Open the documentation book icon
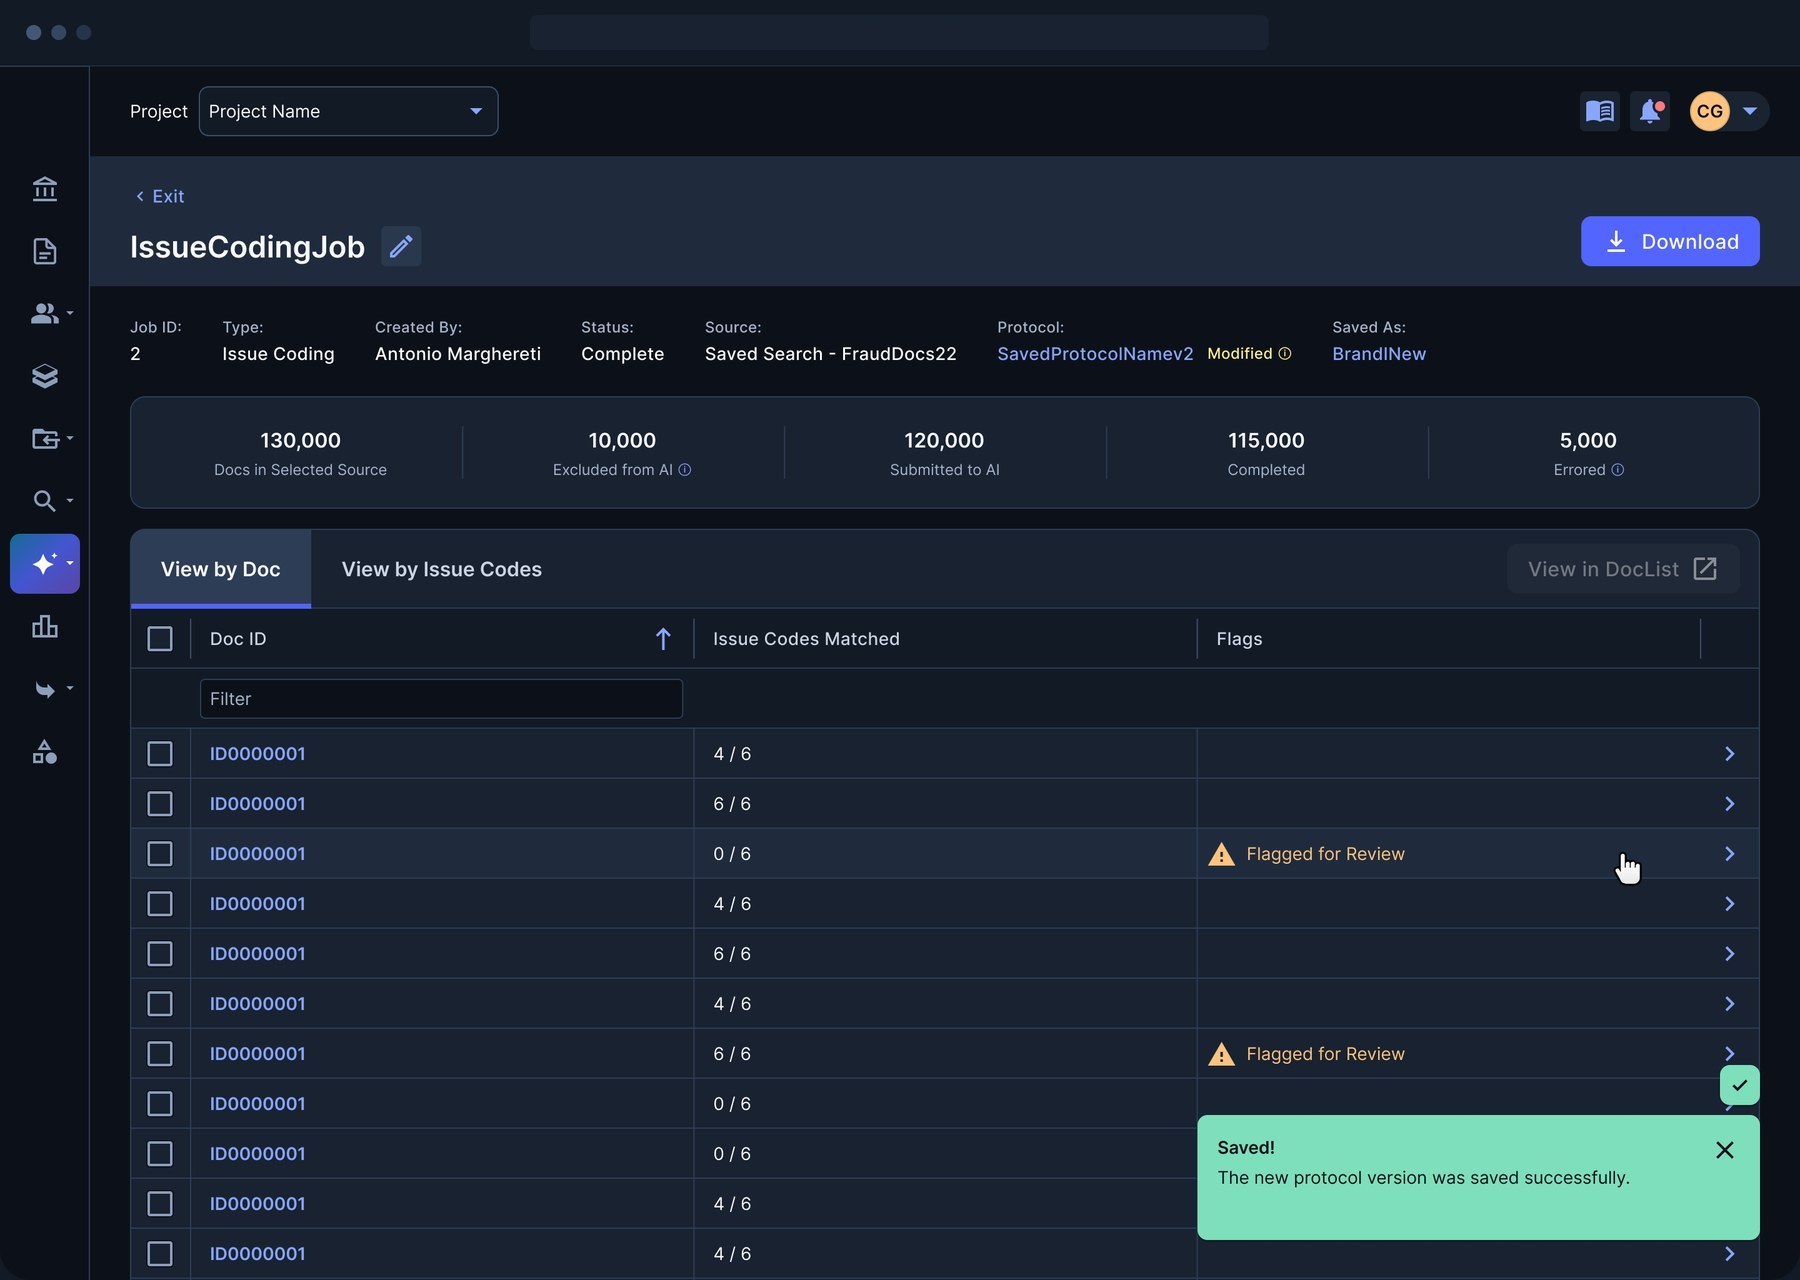The width and height of the screenshot is (1800, 1280). coord(1600,111)
